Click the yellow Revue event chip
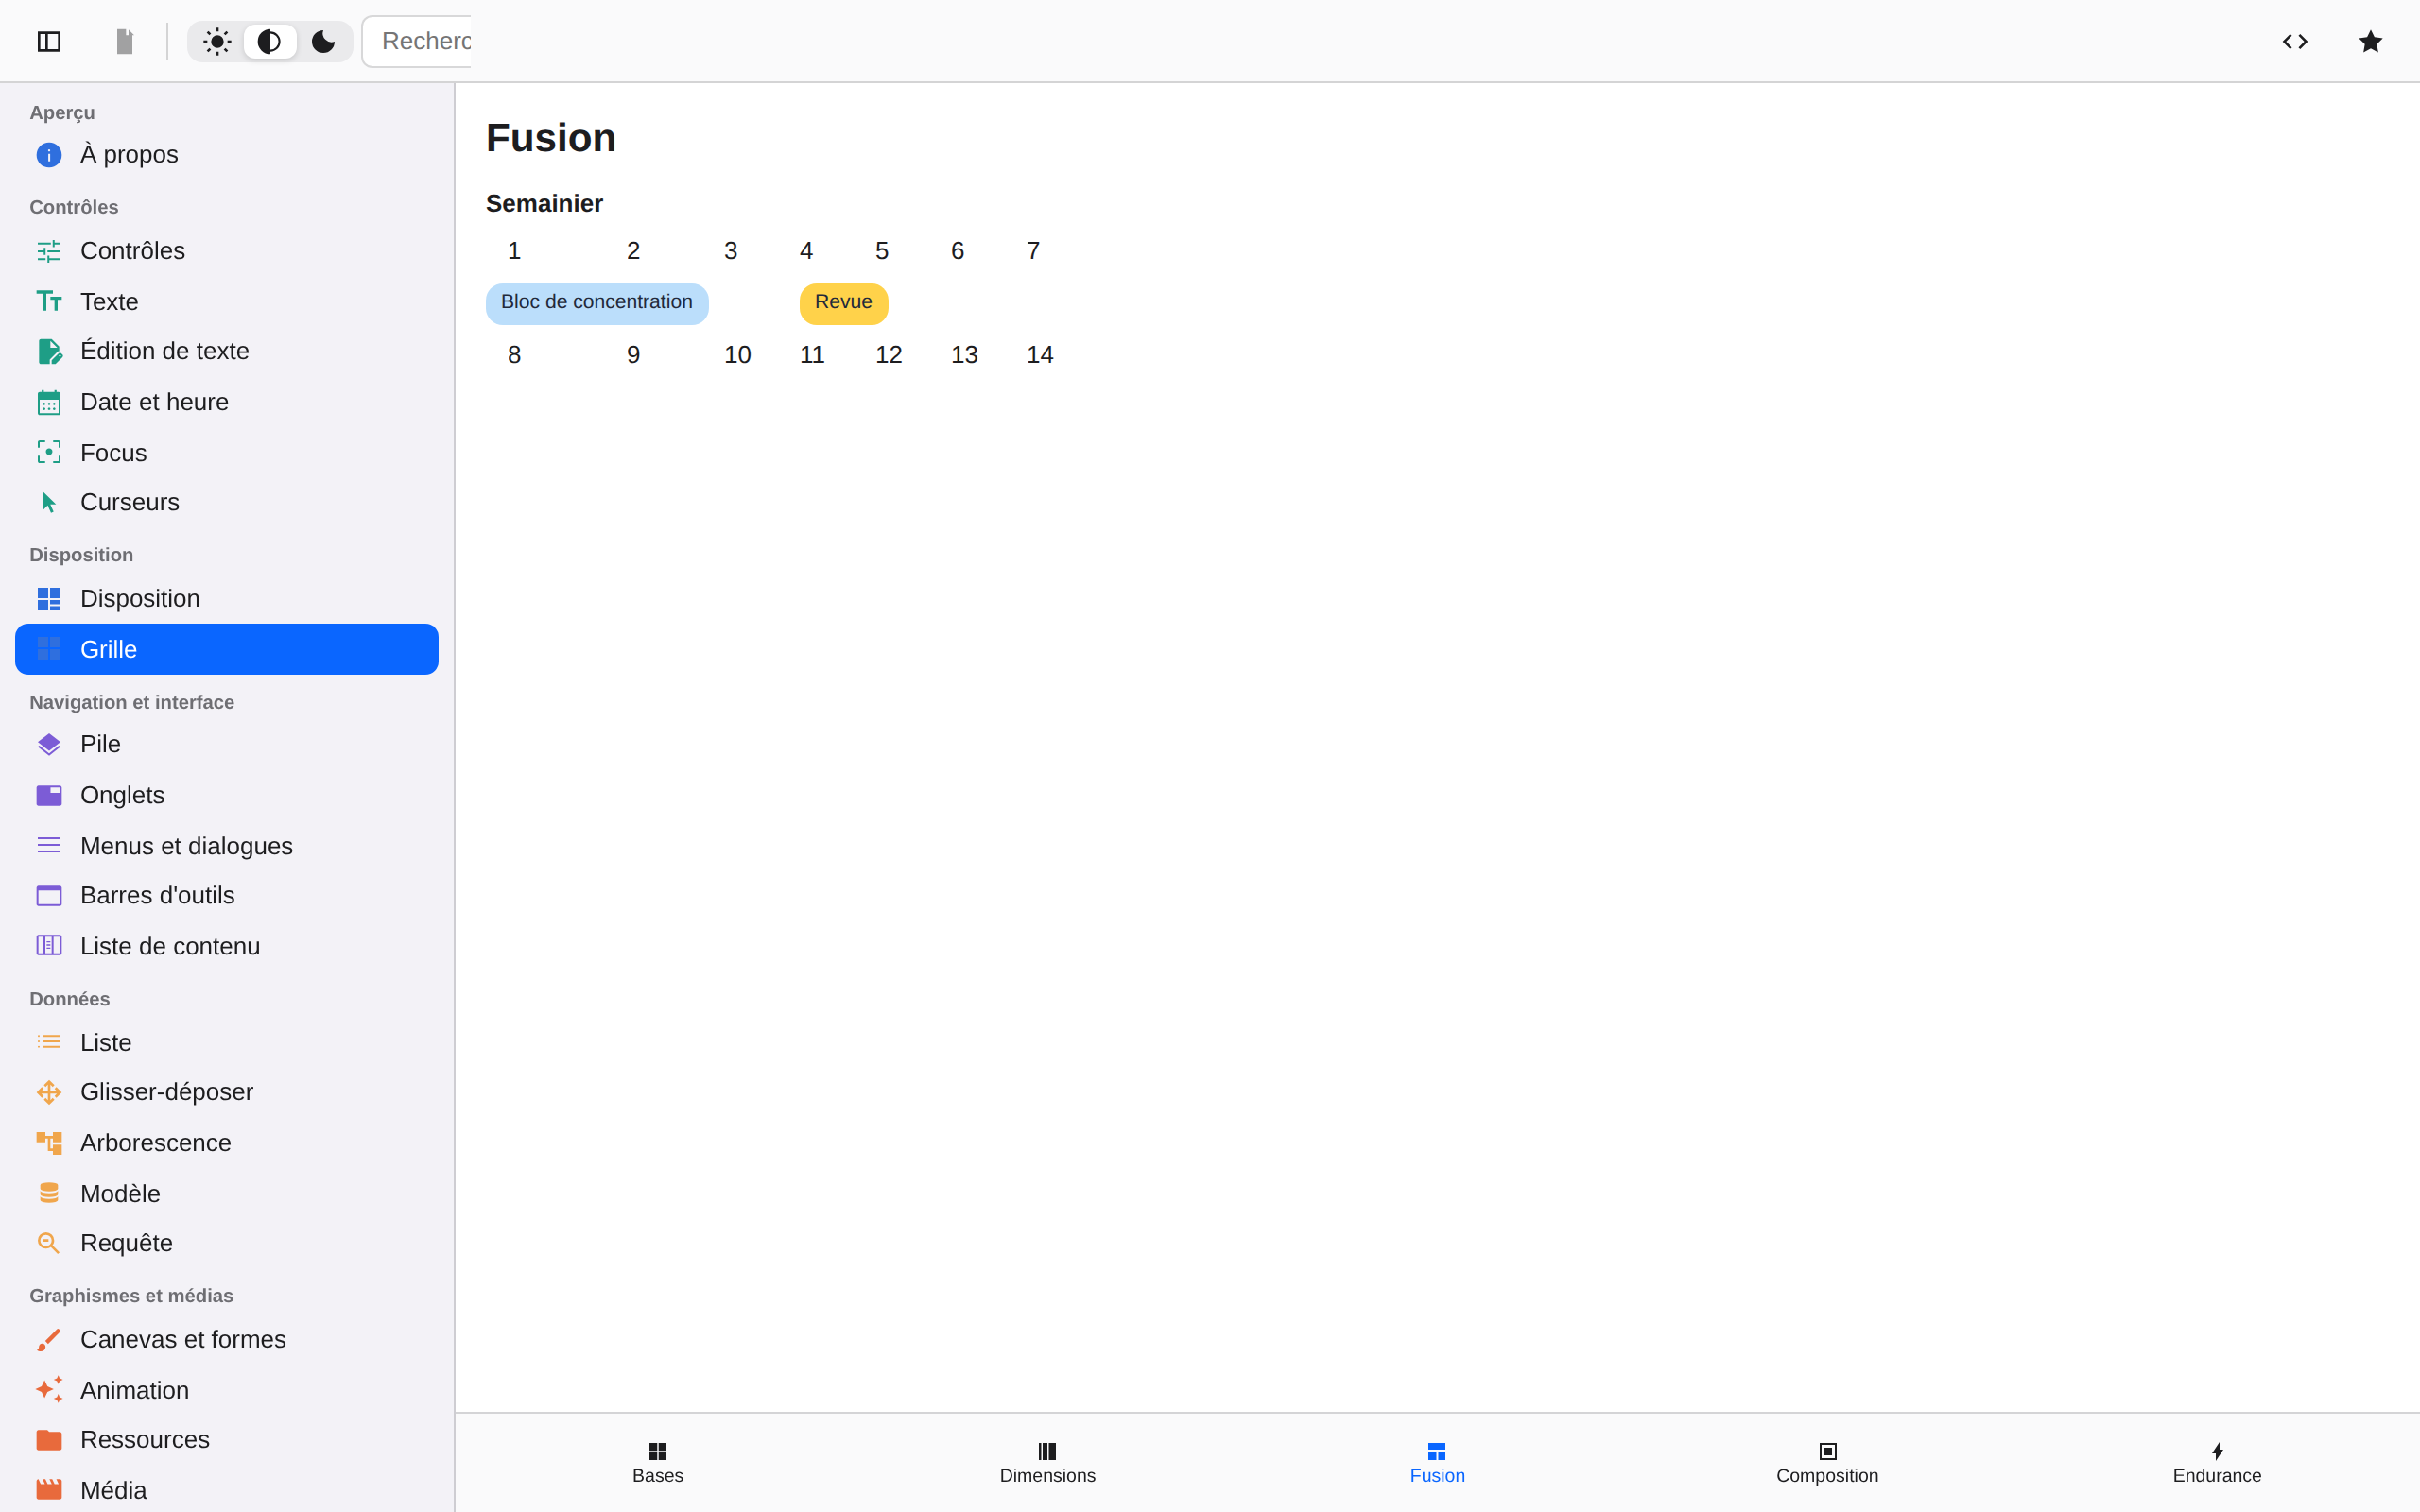 click(844, 303)
